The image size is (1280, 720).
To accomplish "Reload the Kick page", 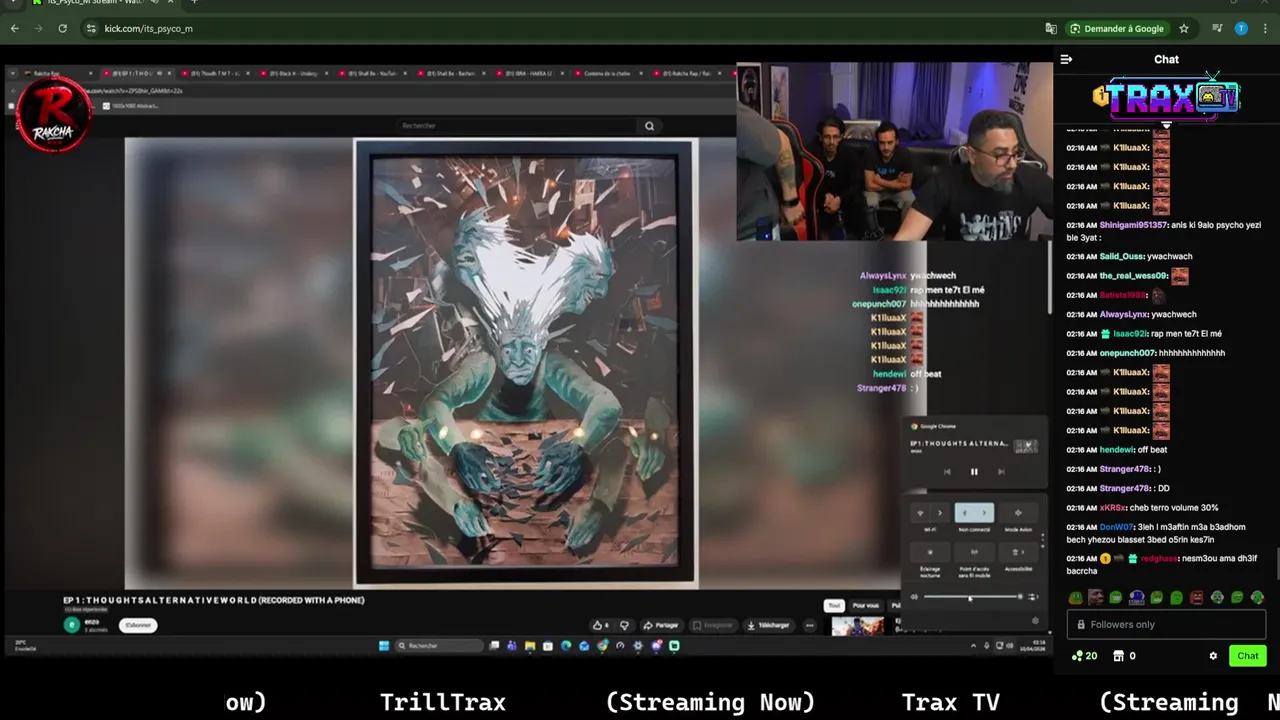I will click(62, 28).
